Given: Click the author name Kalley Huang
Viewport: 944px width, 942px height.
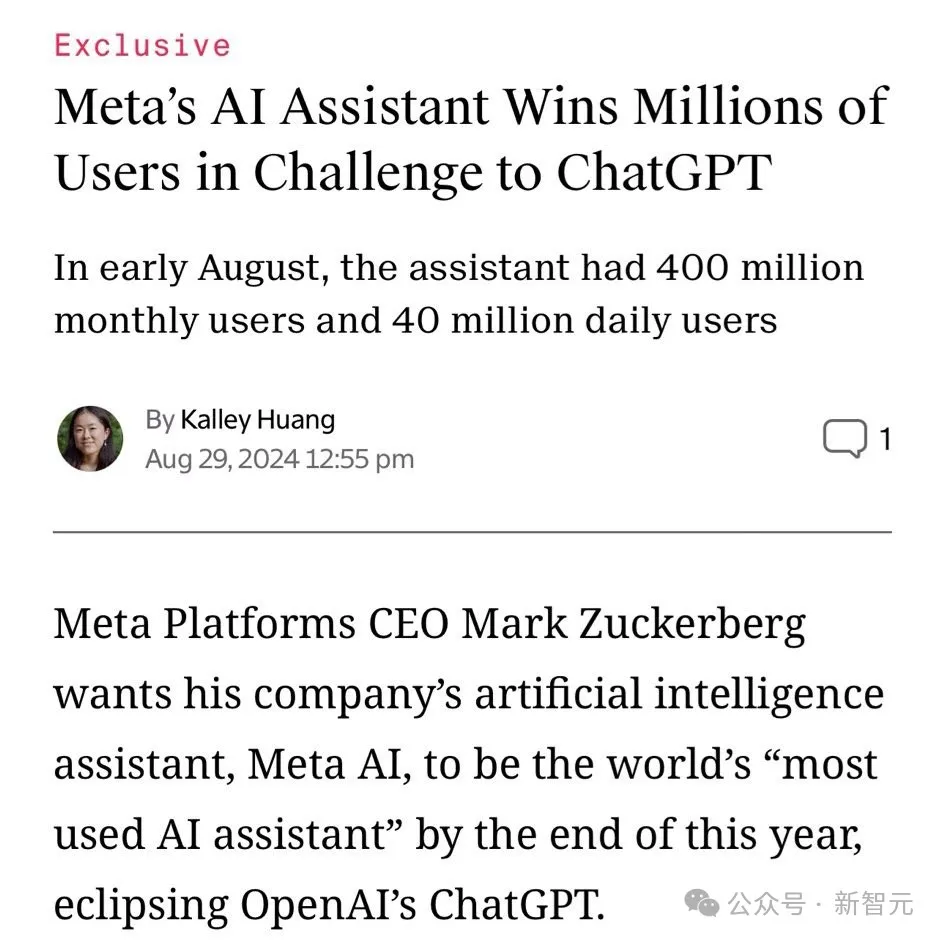Looking at the screenshot, I should [x=257, y=419].
